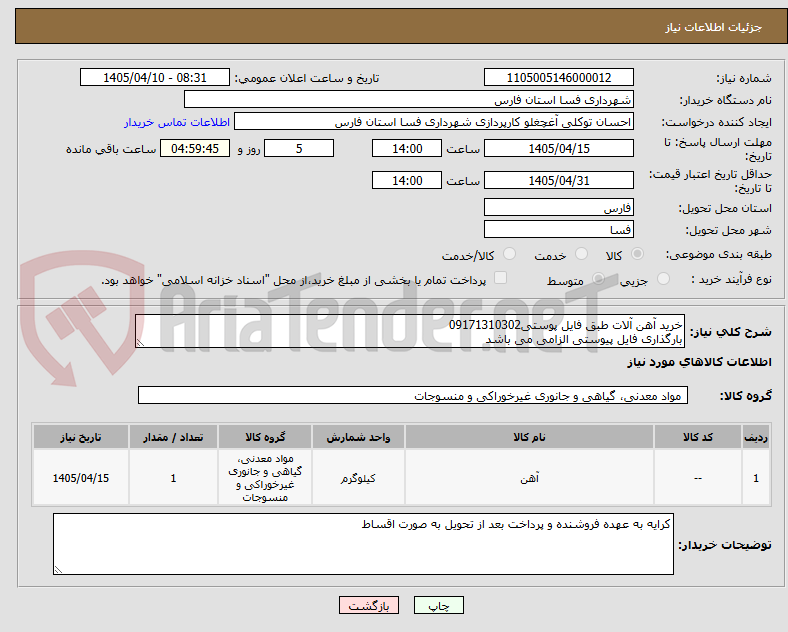Open buyer contact info link

[x=177, y=122]
